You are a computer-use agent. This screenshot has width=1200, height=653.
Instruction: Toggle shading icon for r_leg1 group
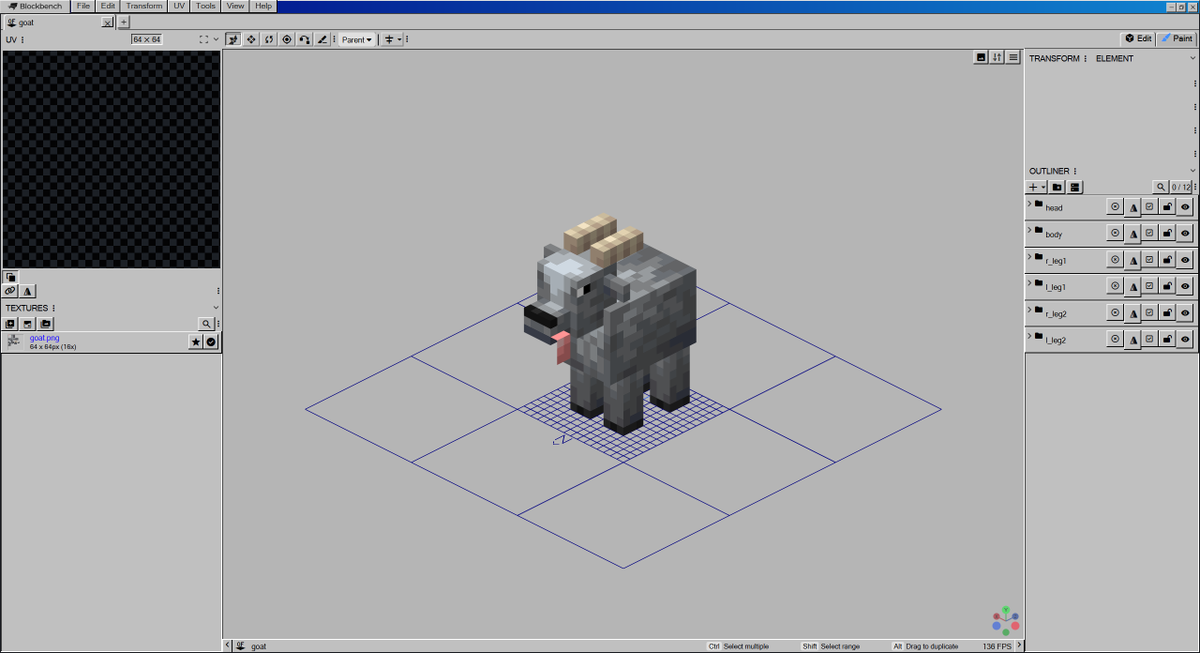pyautogui.click(x=1133, y=260)
